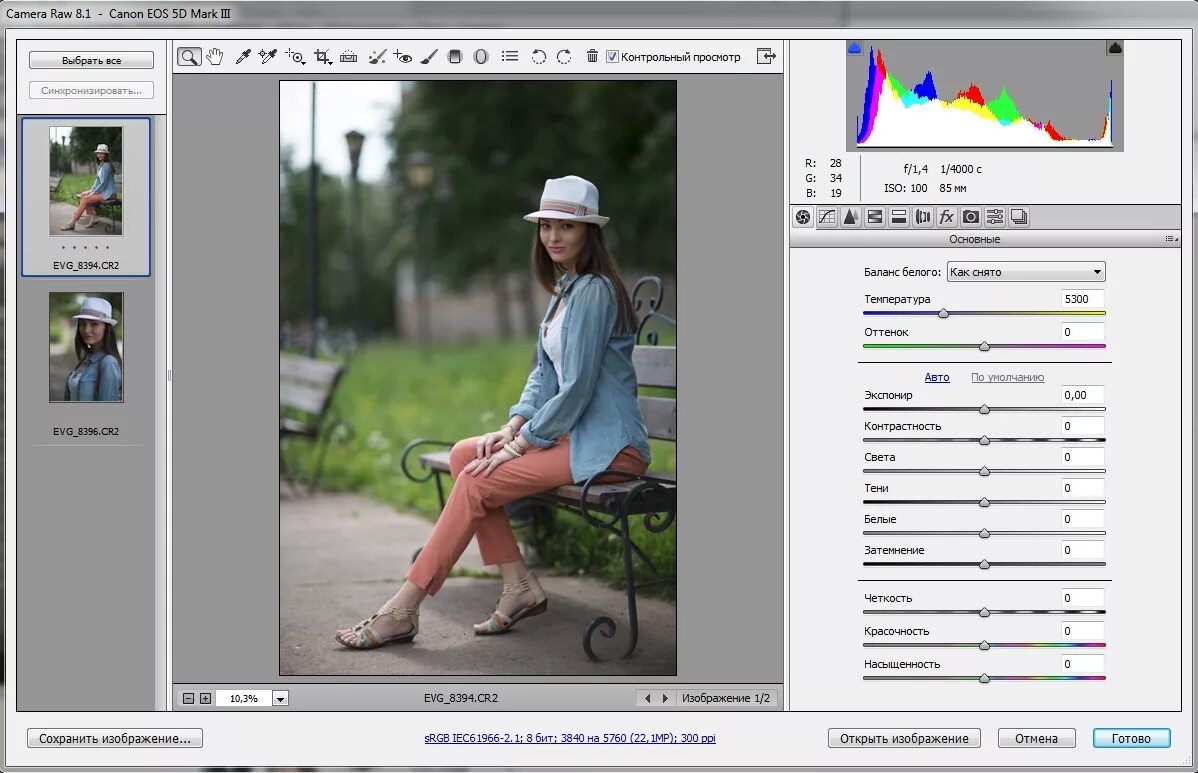
Task: Select the Crop tool
Action: (x=322, y=57)
